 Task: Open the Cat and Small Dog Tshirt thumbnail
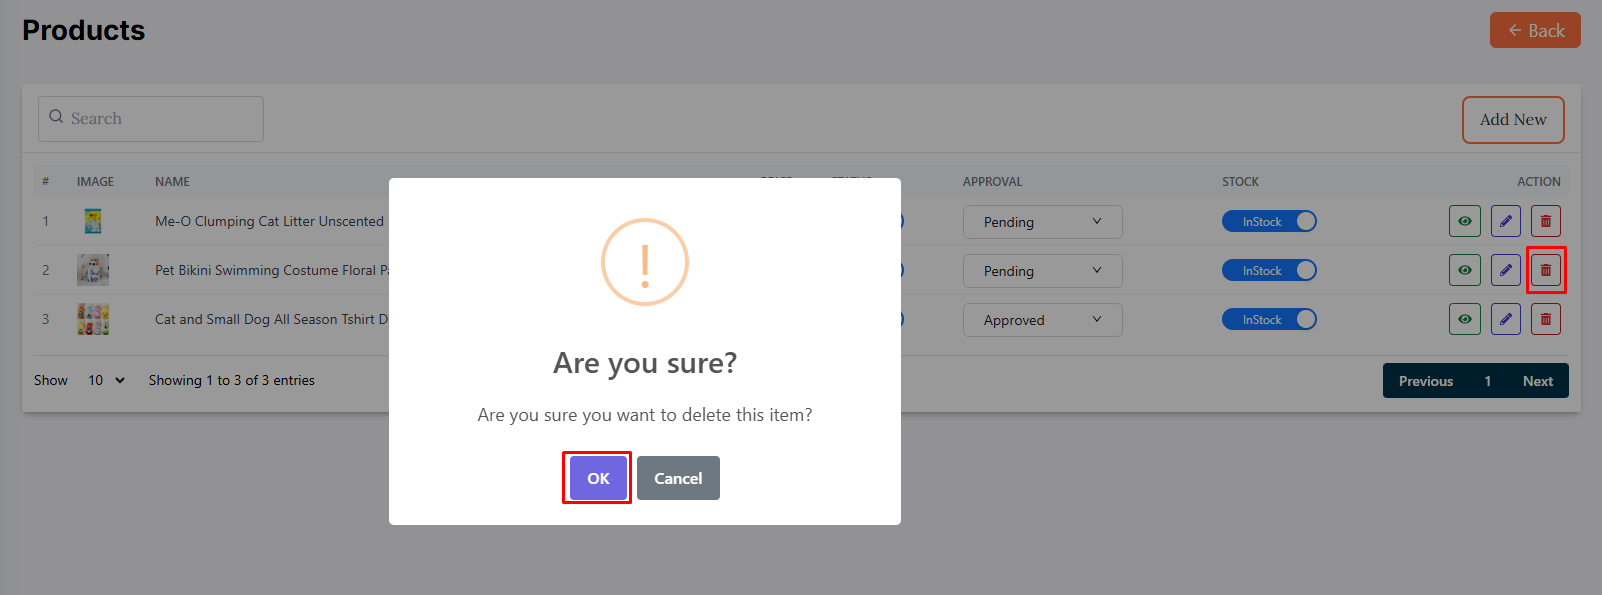click(x=93, y=319)
